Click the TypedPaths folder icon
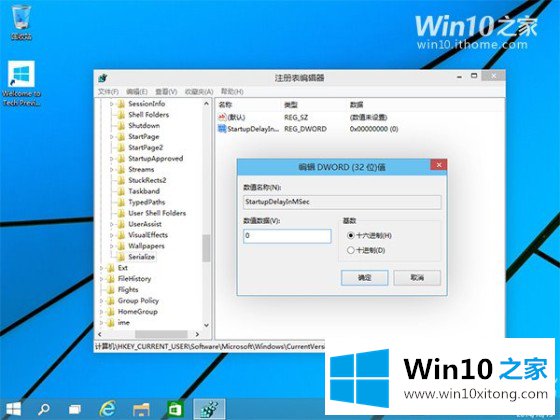This screenshot has height=420, width=560. (121, 202)
